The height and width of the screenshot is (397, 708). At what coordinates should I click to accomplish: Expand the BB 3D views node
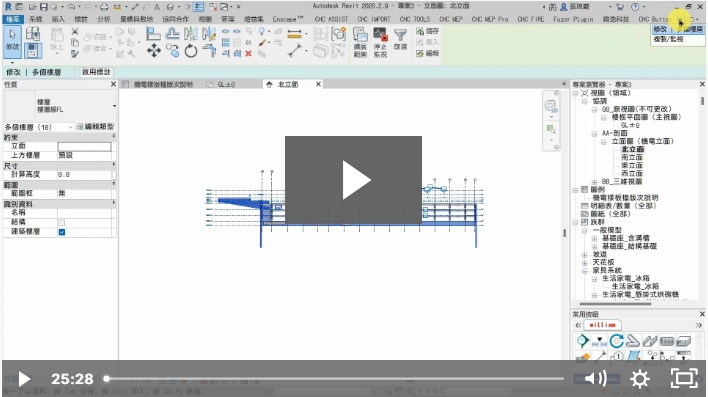coord(594,182)
